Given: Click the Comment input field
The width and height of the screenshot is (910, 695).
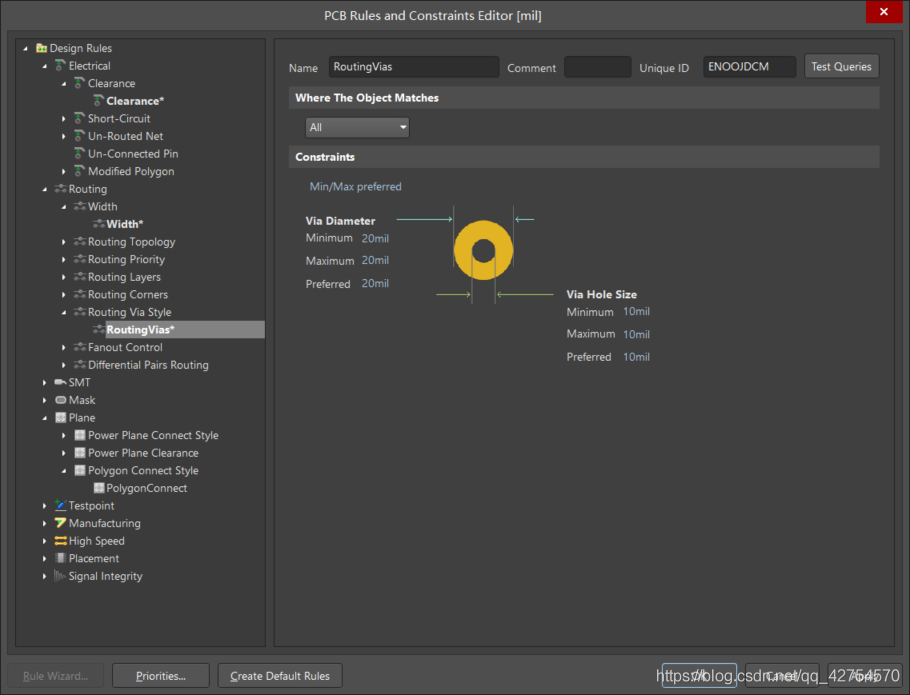Looking at the screenshot, I should coord(597,67).
